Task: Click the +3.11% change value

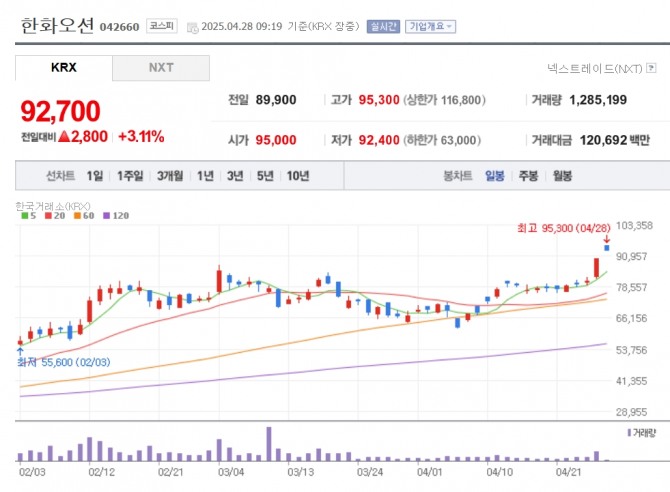Action: (x=141, y=137)
